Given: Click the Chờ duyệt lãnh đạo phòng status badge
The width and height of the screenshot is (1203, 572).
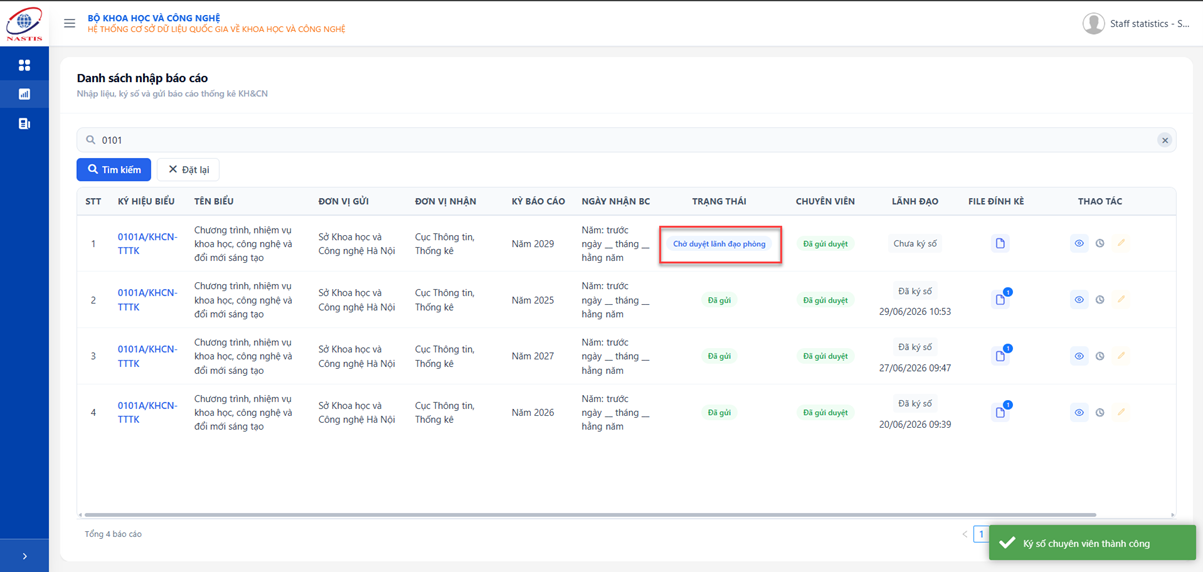Looking at the screenshot, I should click(x=719, y=244).
